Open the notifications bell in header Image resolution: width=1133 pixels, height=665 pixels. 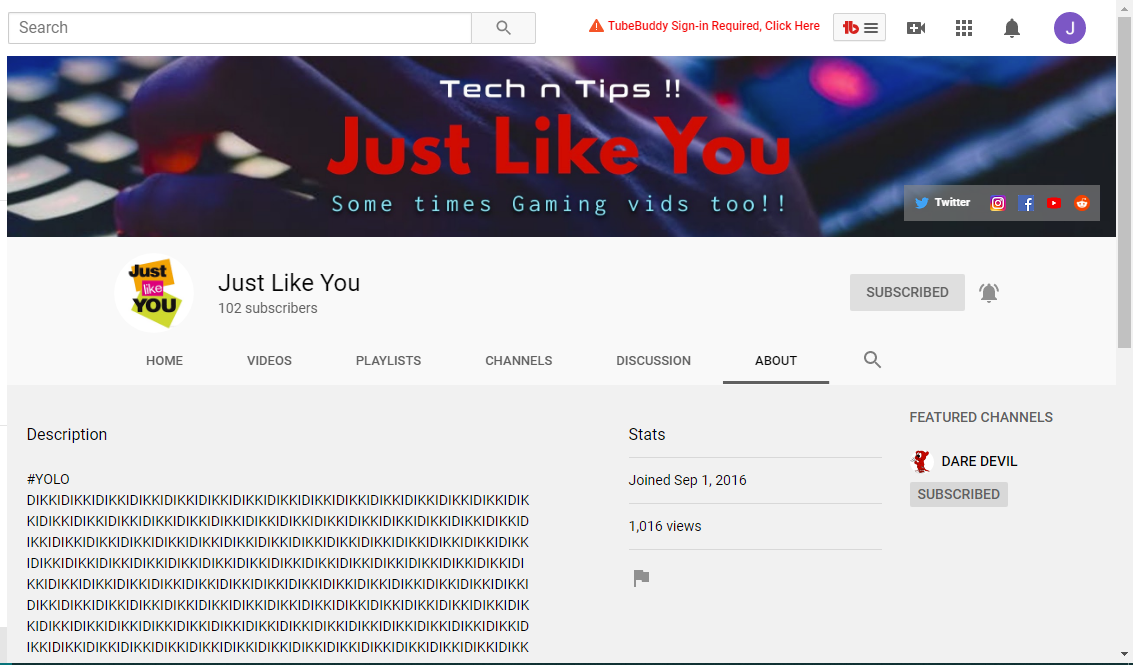1011,28
